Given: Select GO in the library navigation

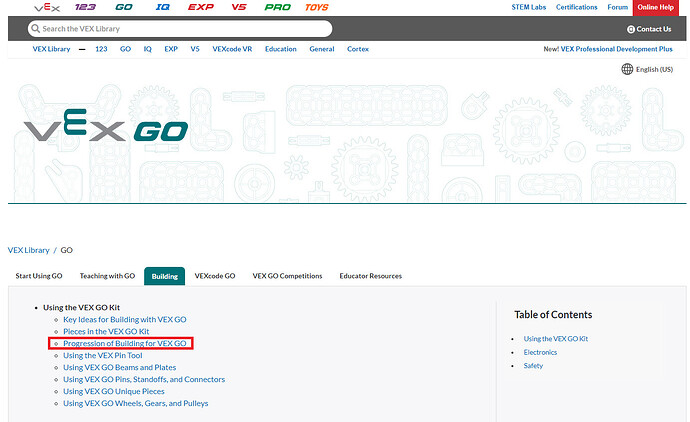Looking at the screenshot, I should point(125,49).
